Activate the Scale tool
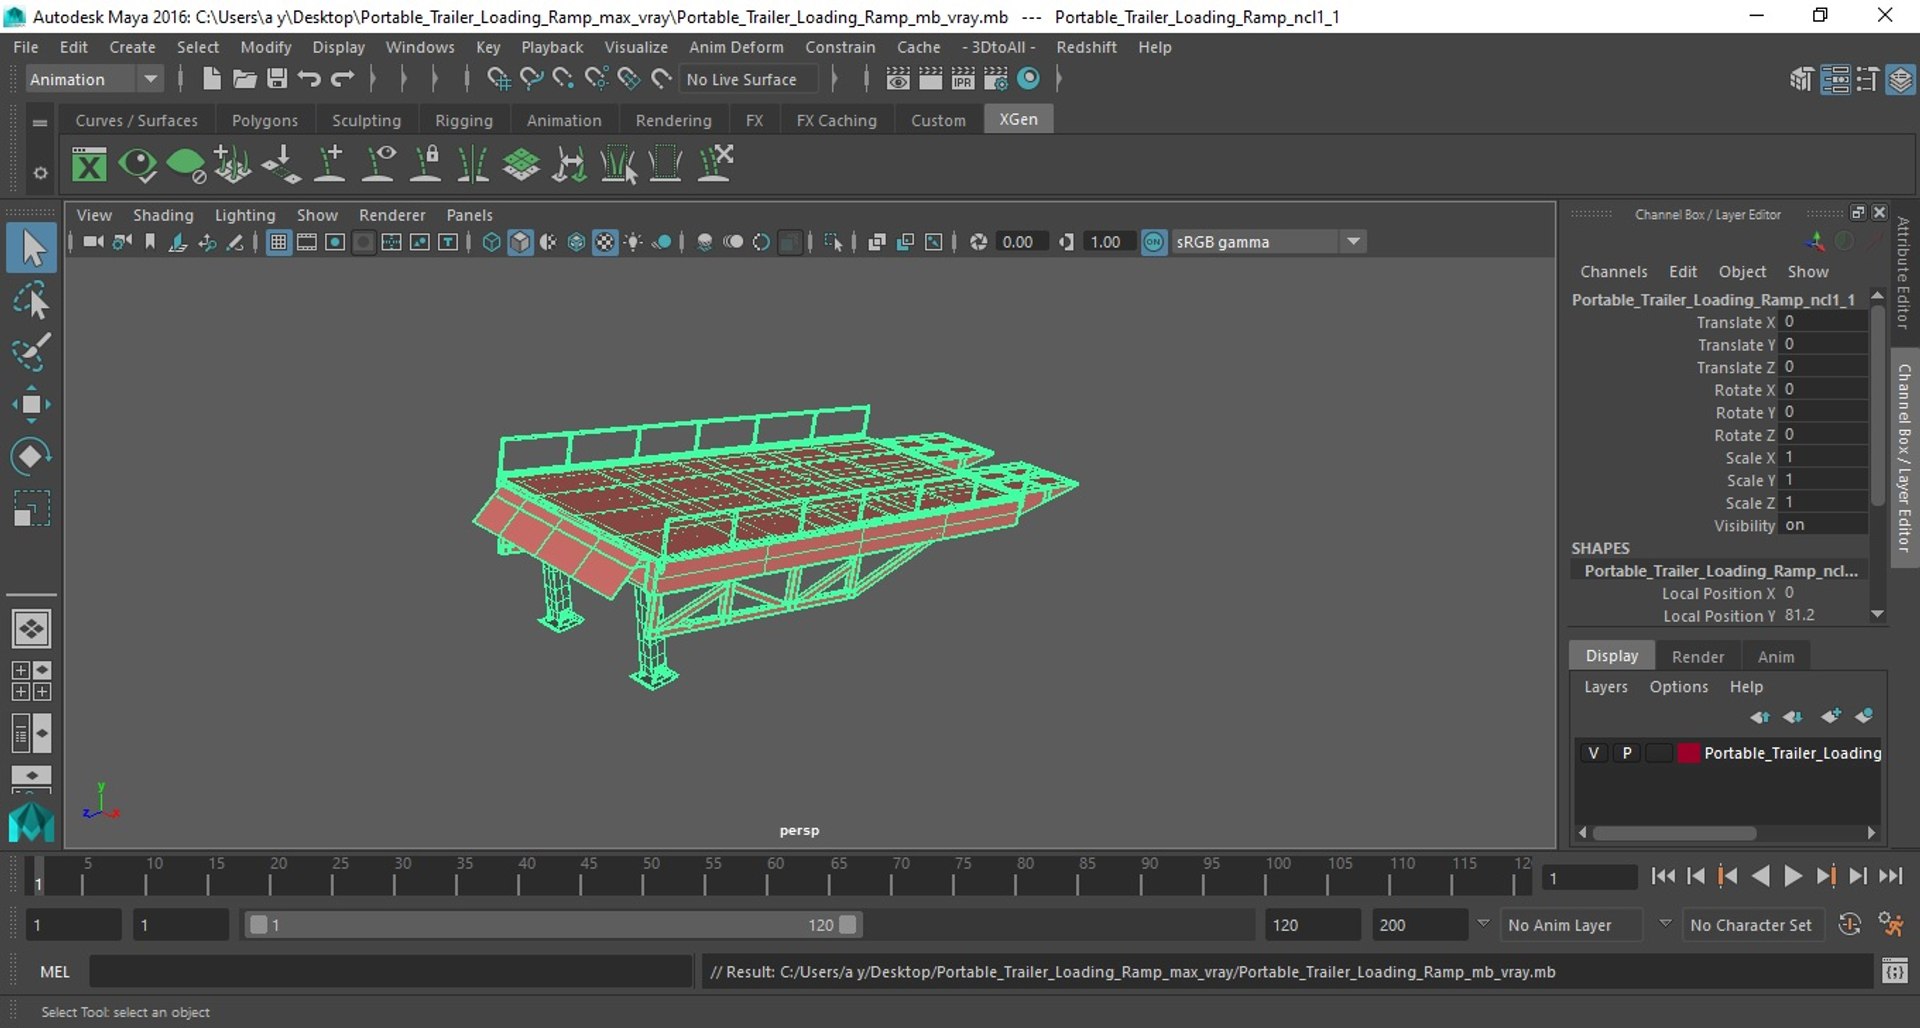1920x1028 pixels. [x=31, y=508]
